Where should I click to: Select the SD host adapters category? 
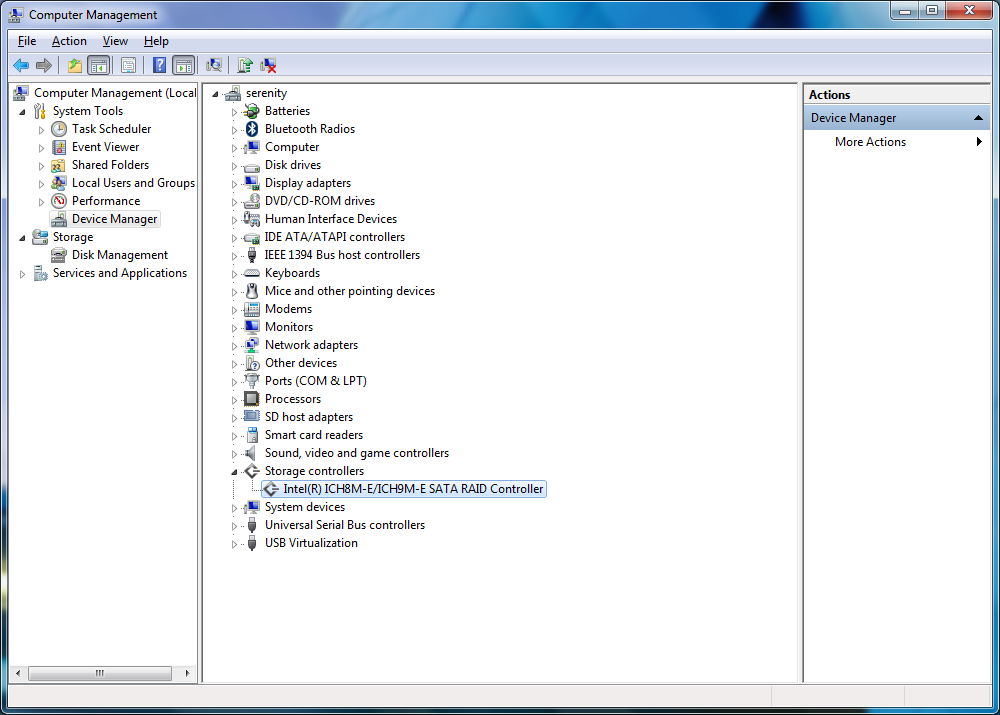point(309,417)
